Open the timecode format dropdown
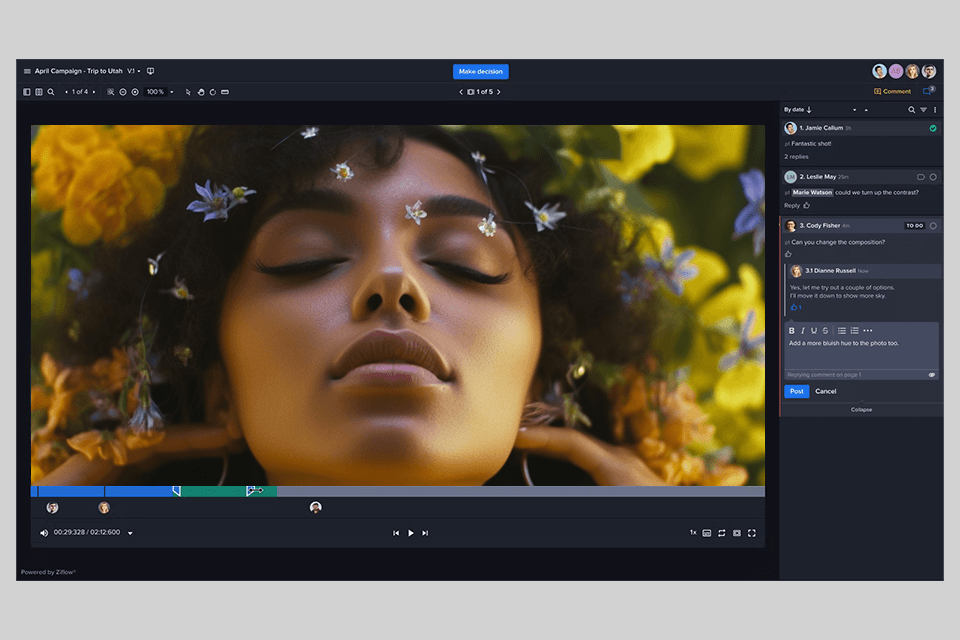The image size is (960, 640). tap(130, 533)
